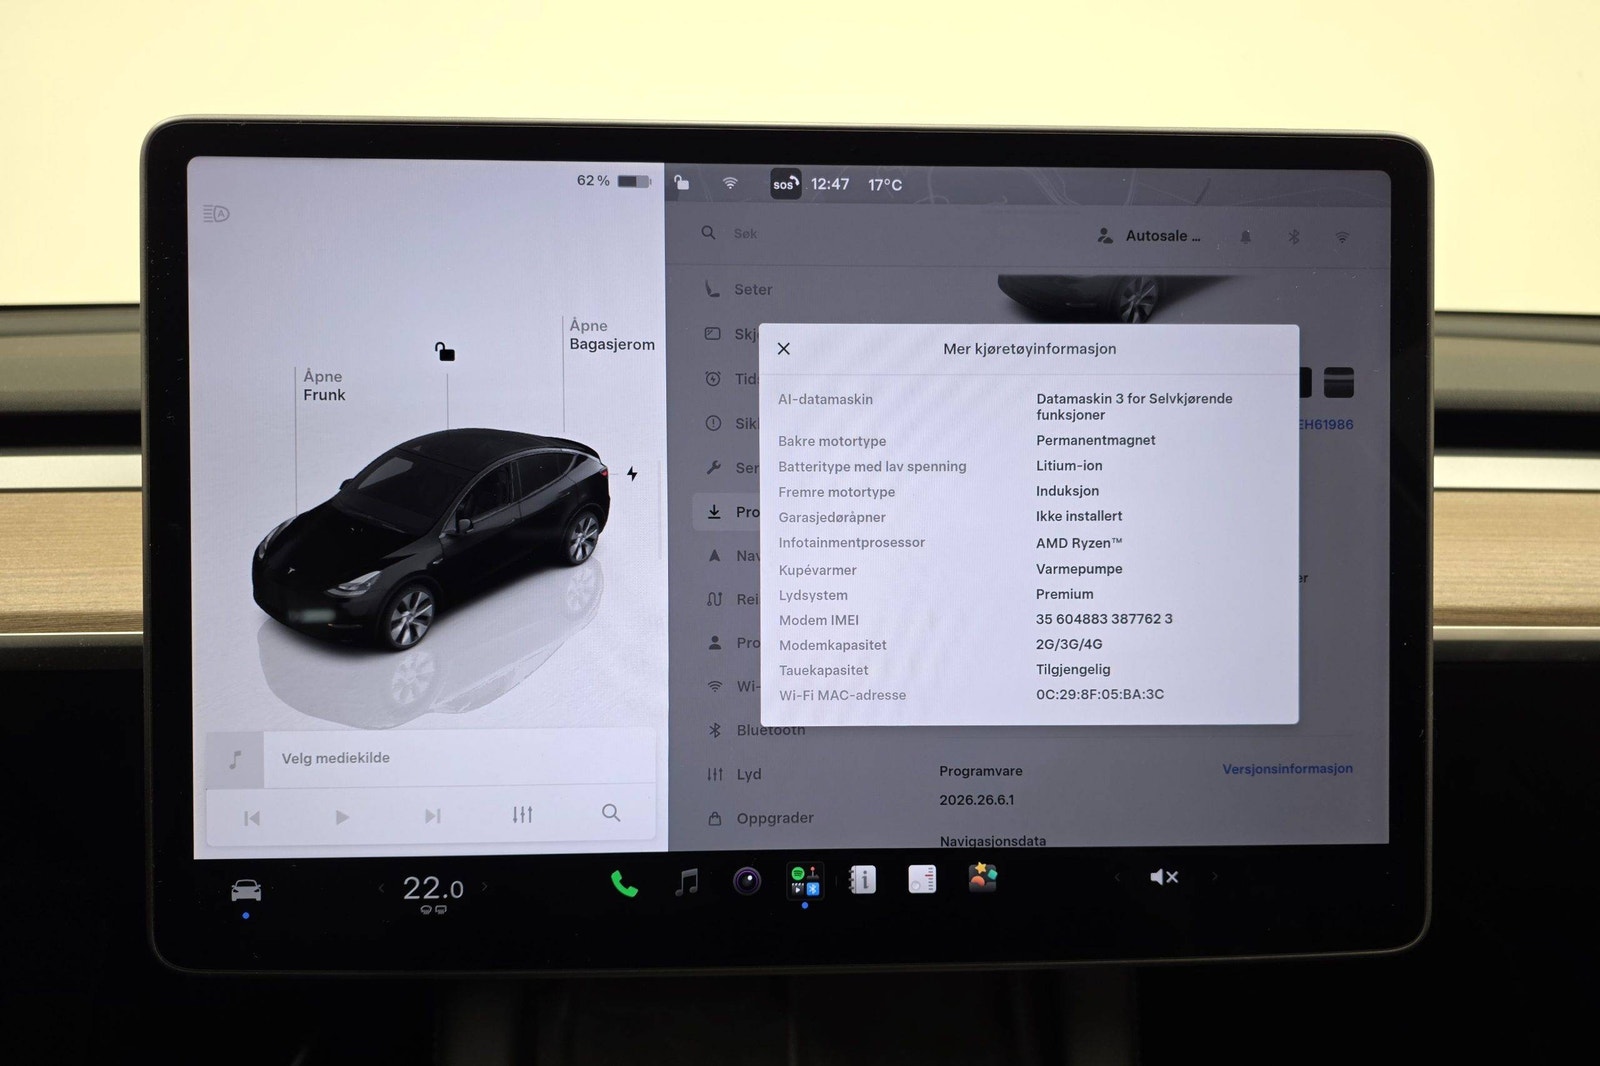The image size is (1600, 1066).
Task: Open the Oppgrader menu item
Action: coord(760,818)
